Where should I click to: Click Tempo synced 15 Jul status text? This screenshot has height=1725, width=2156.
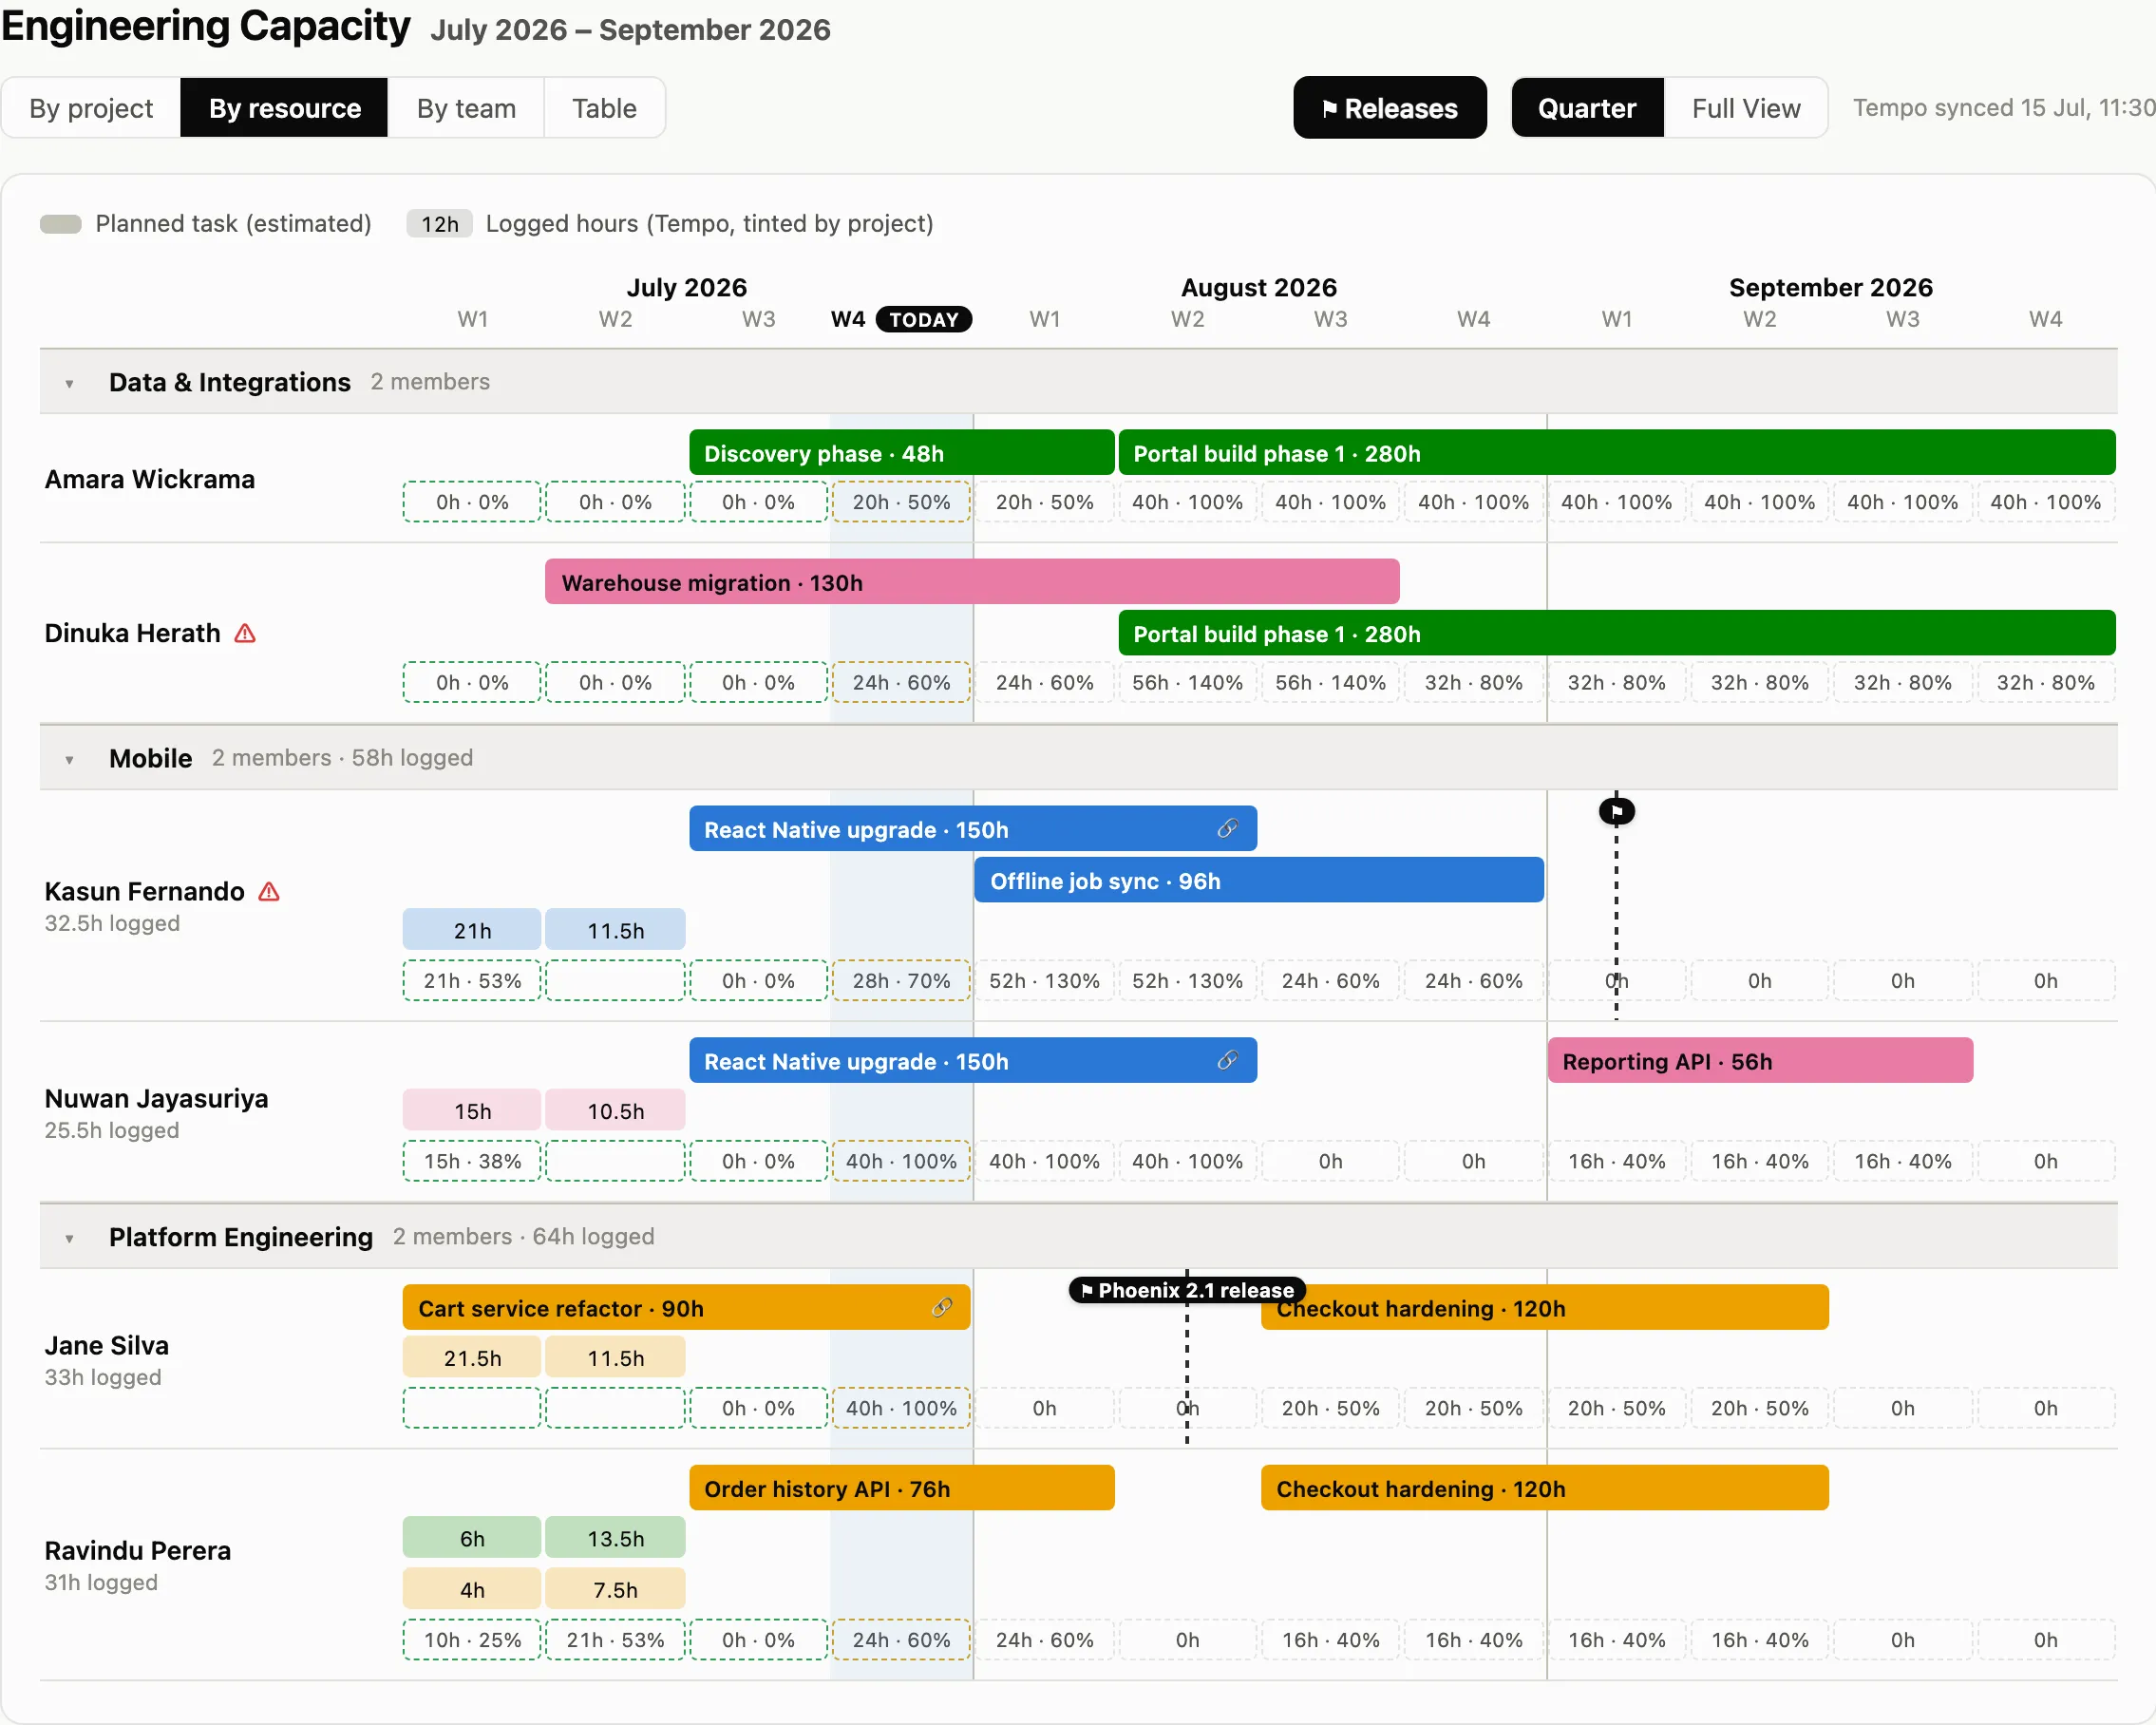tap(2003, 108)
